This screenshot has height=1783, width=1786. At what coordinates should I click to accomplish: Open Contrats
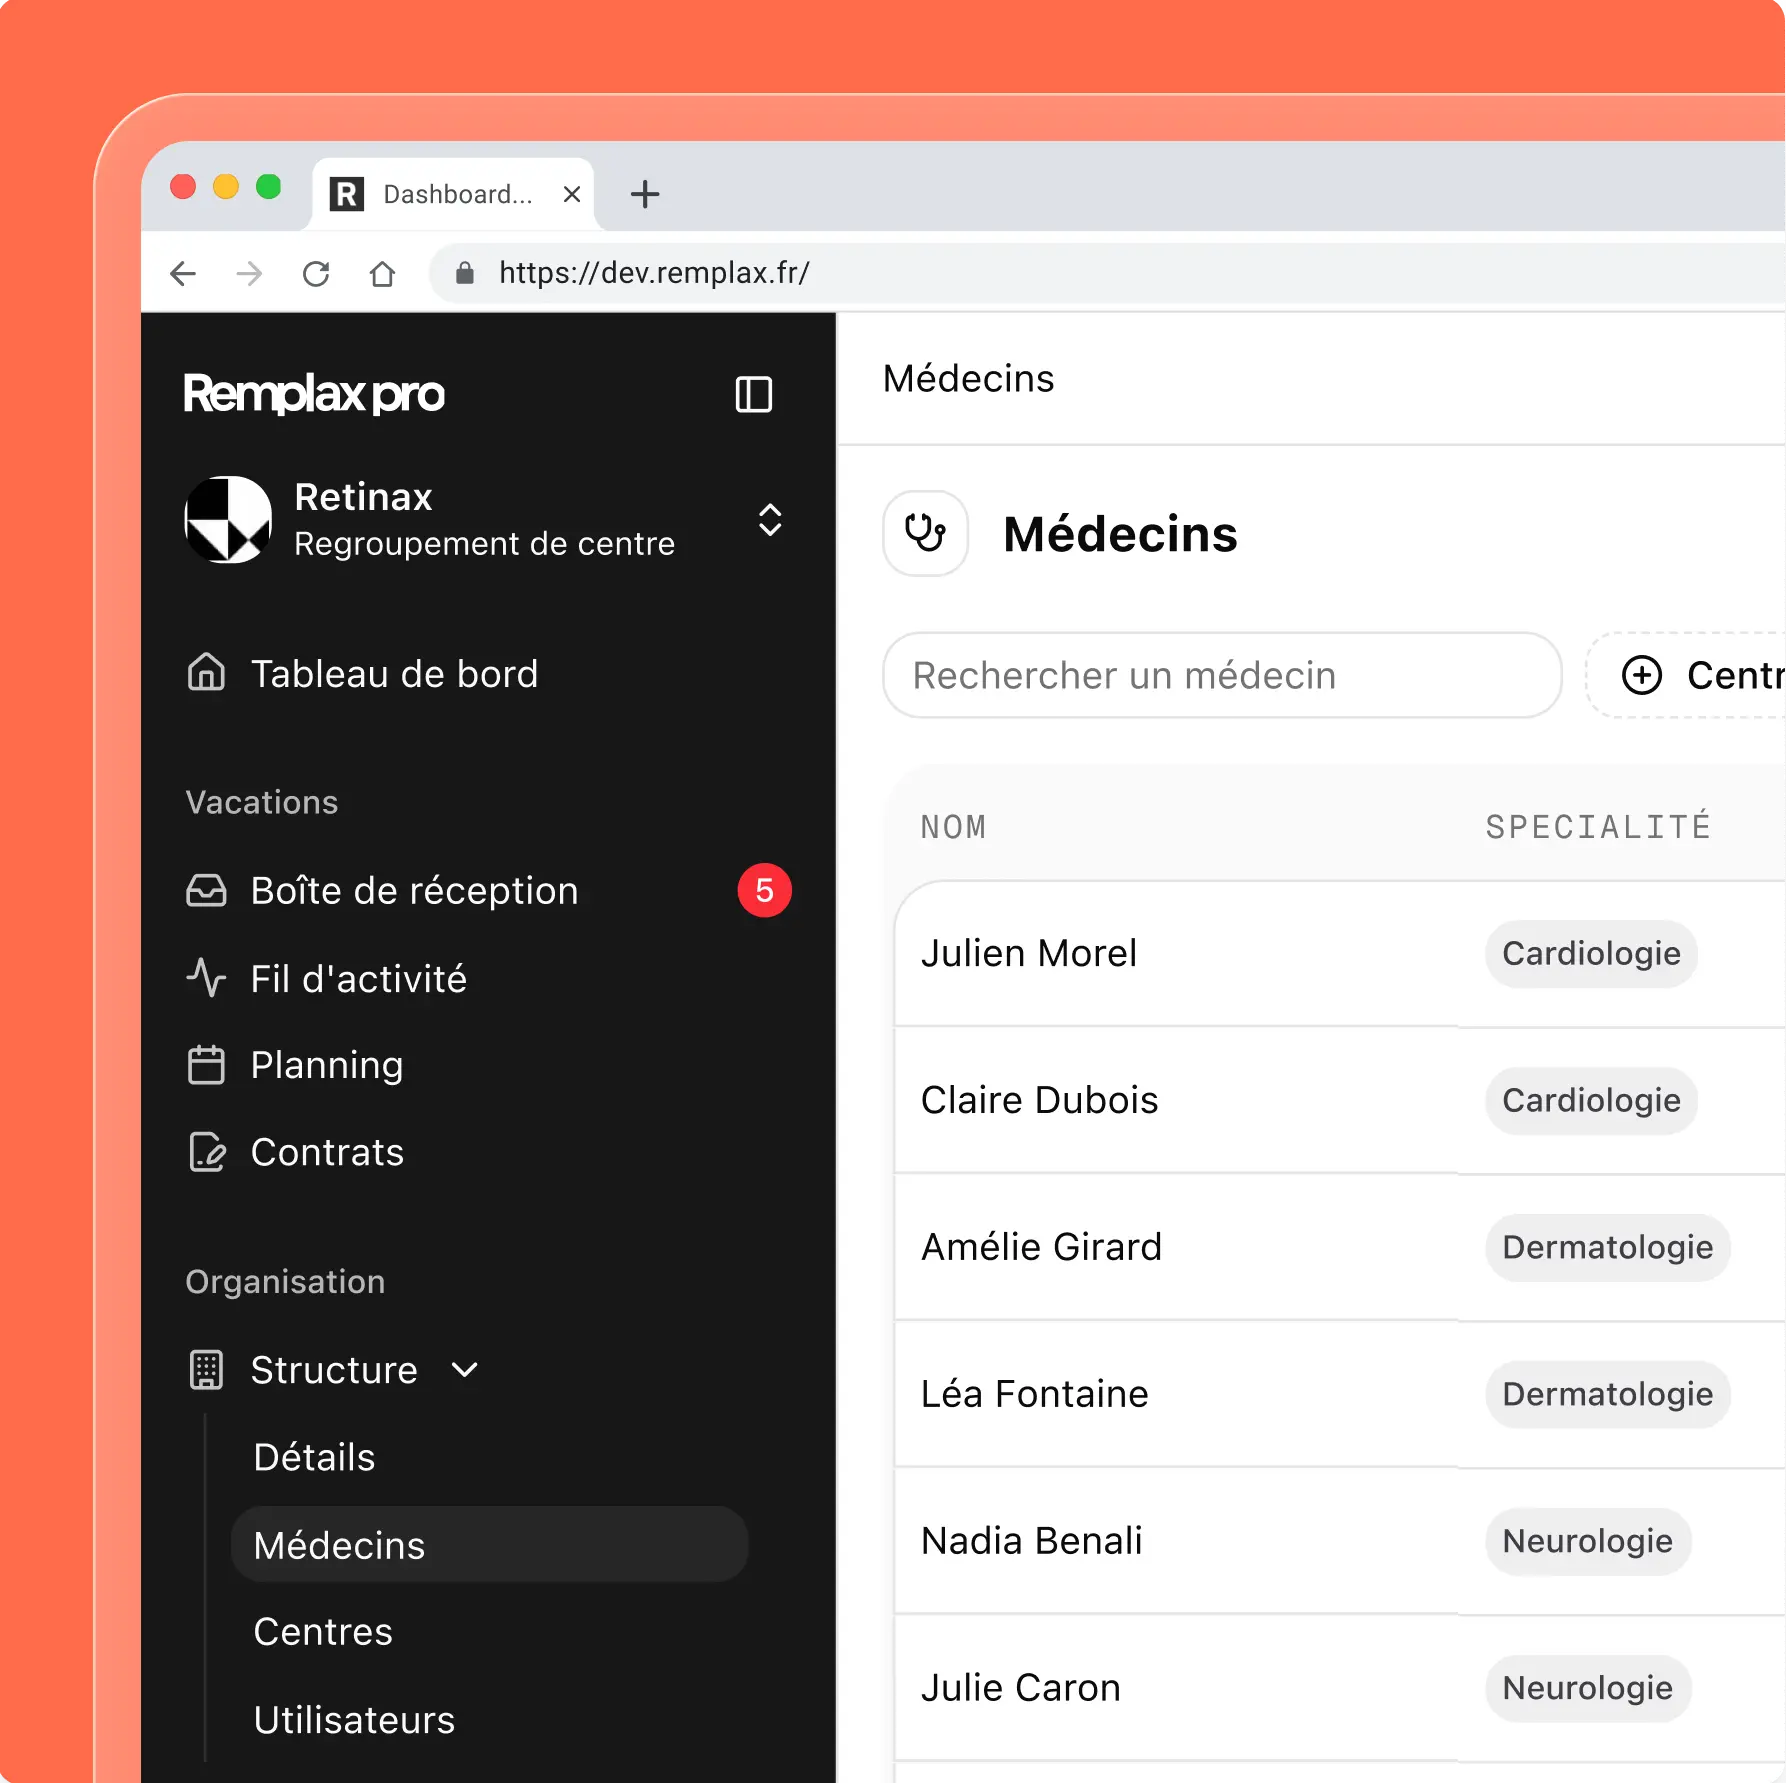coord(327,1152)
